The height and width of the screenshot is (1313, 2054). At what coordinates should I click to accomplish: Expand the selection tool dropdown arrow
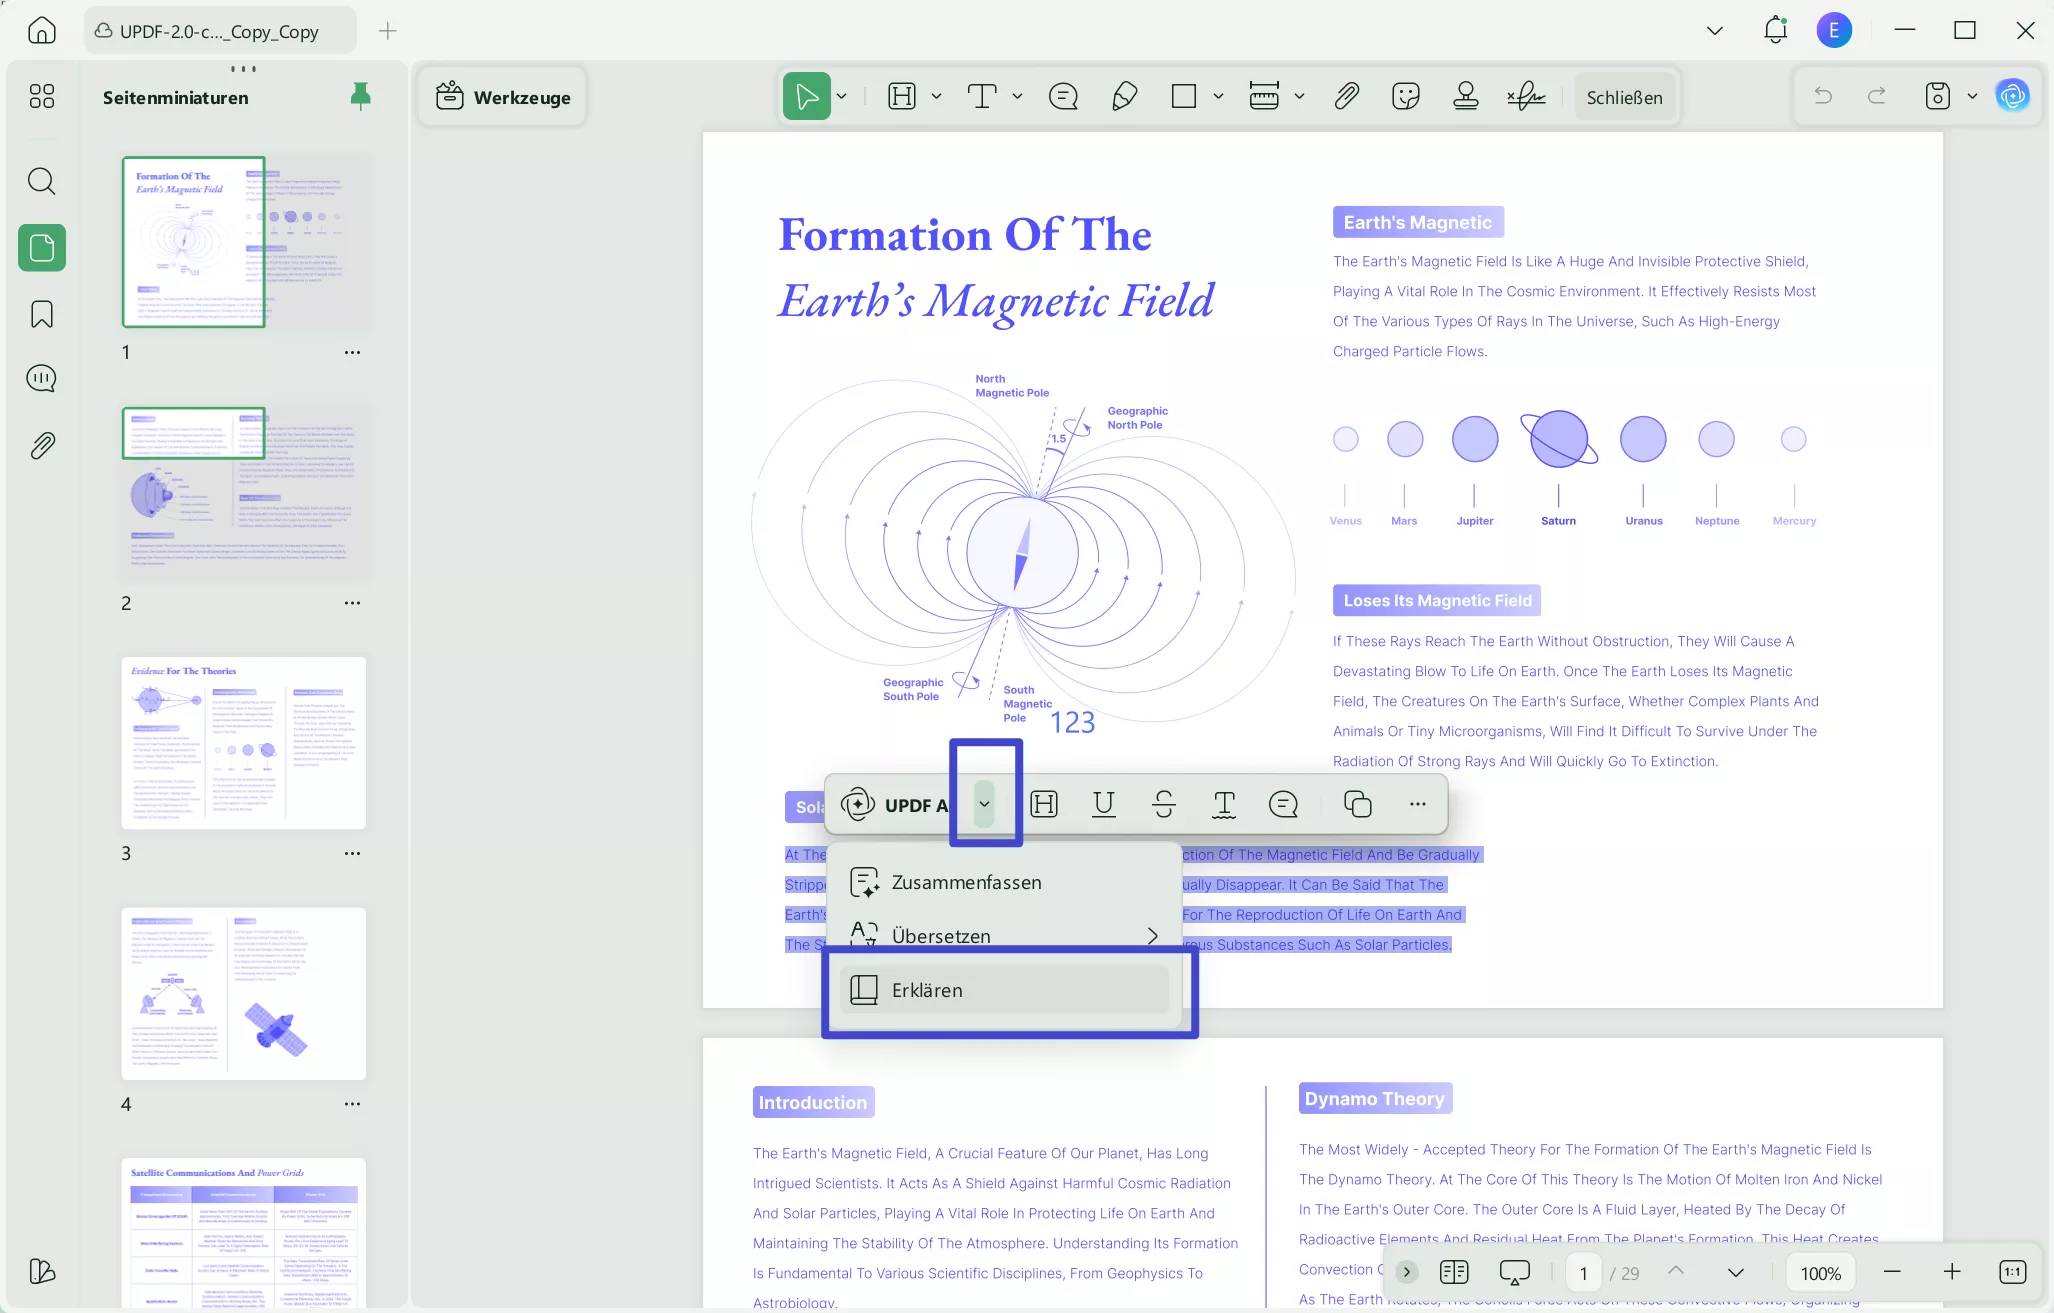[842, 96]
